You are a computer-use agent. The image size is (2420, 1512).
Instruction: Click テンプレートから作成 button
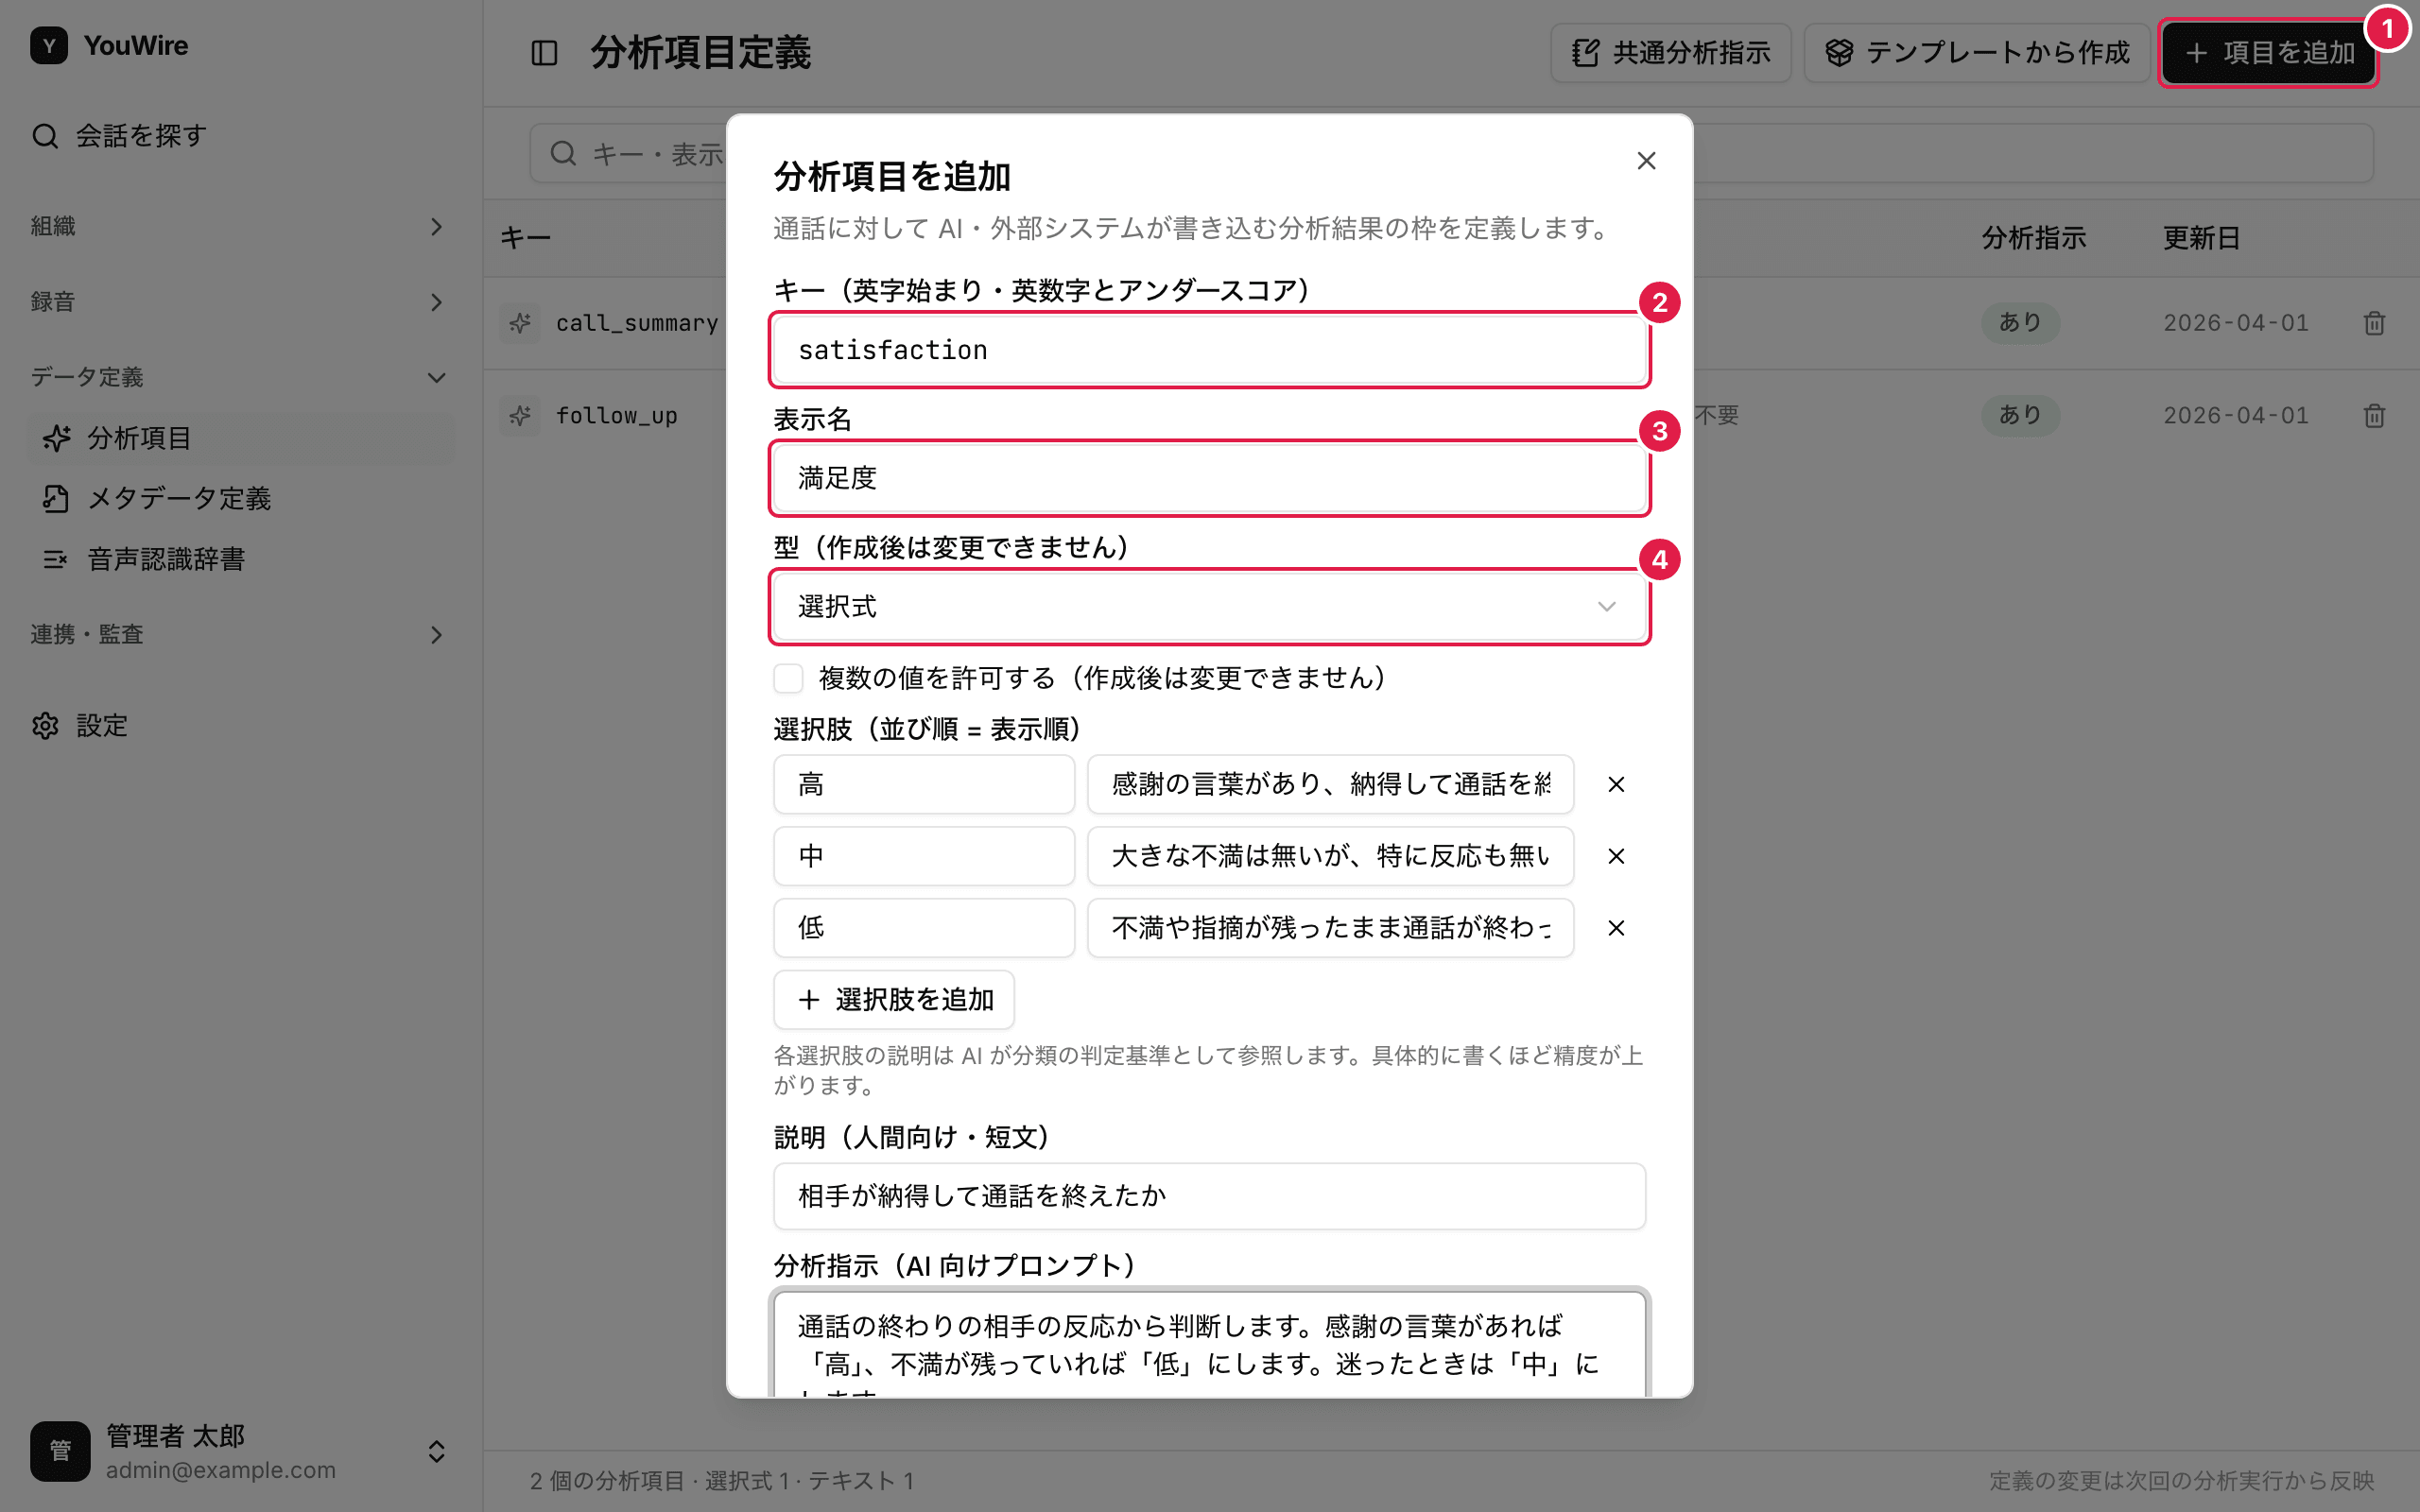click(1977, 53)
